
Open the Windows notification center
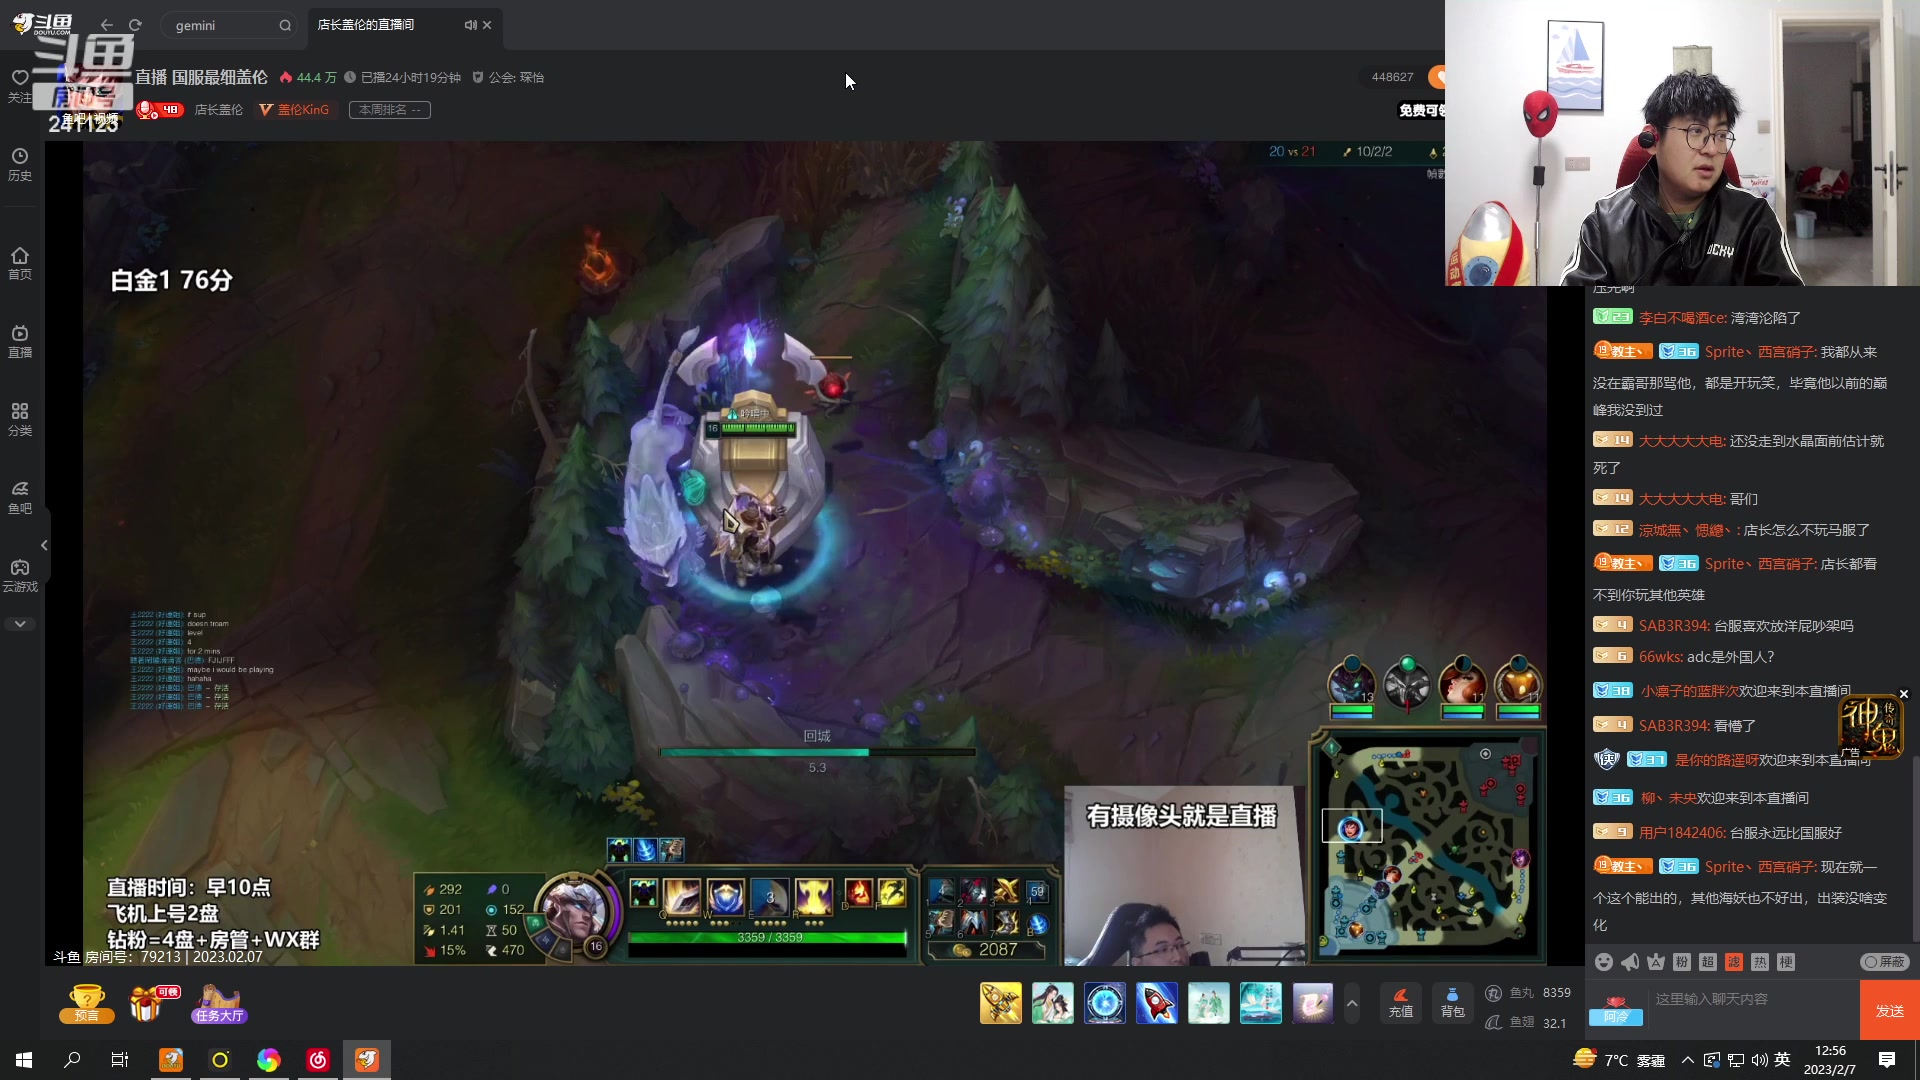[x=1887, y=1060]
